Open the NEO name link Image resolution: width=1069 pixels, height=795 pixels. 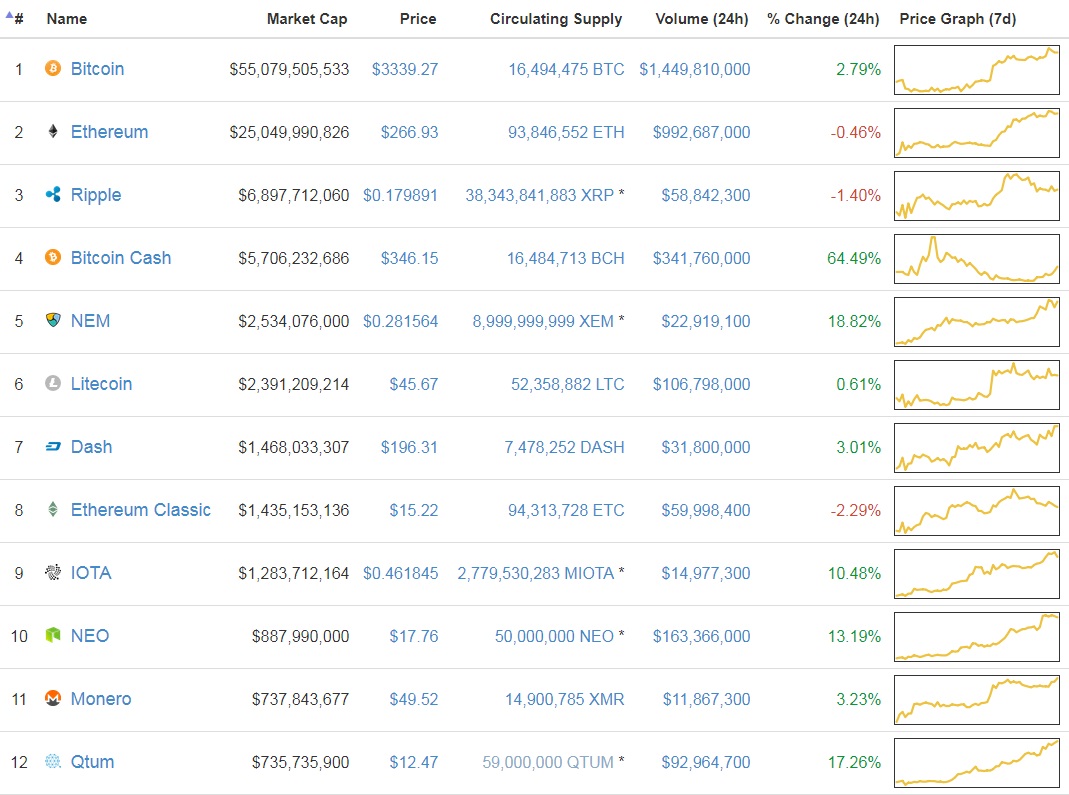click(x=90, y=635)
